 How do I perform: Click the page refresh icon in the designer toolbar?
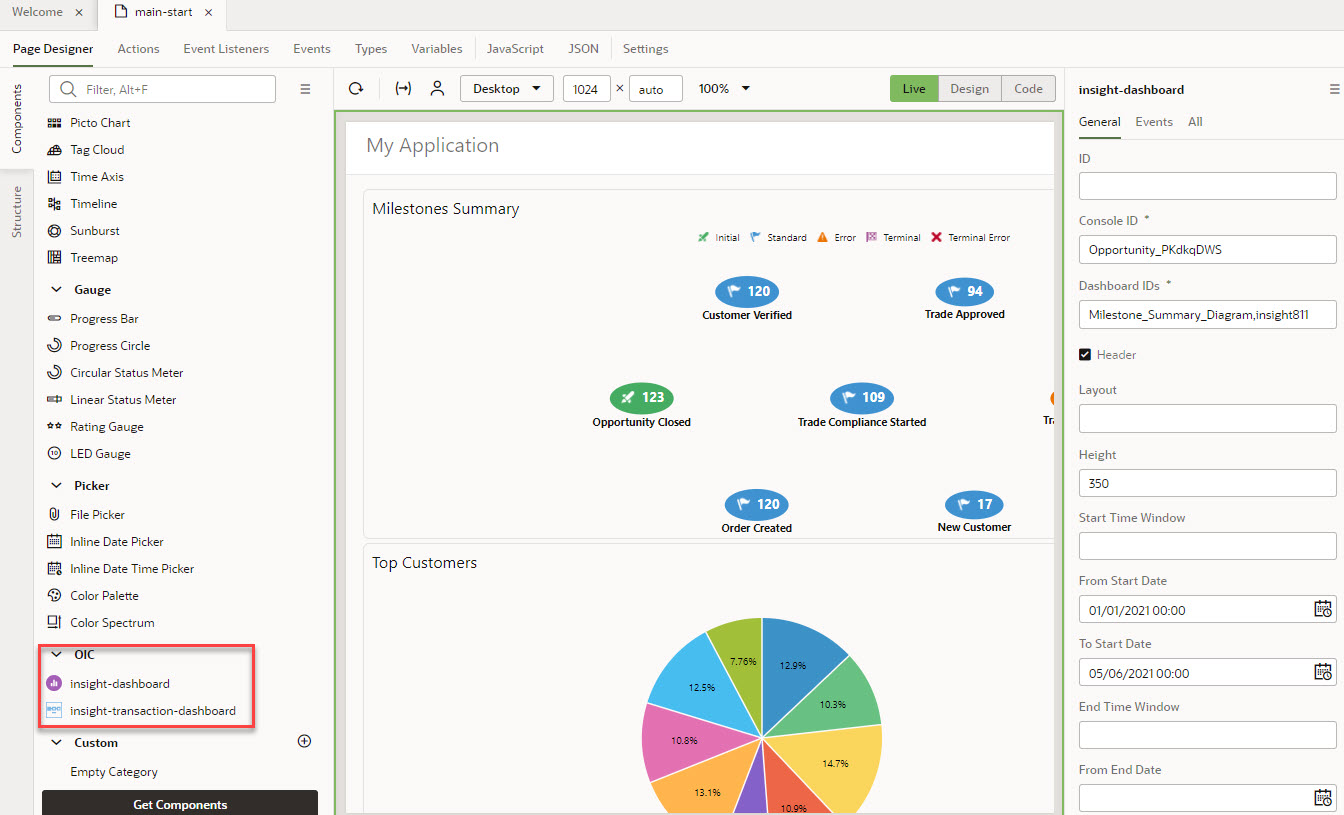tap(356, 88)
